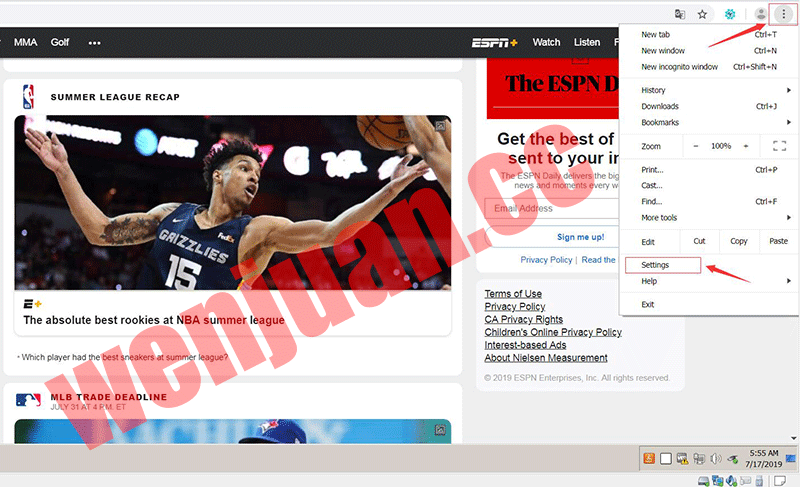
Task: Open the Downloads menu entry
Action: 660,106
